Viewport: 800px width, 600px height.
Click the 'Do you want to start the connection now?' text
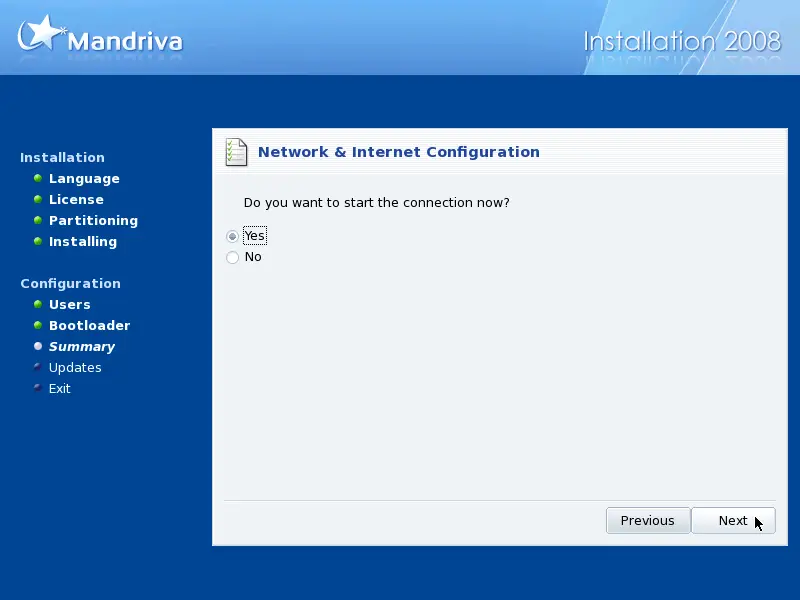pos(377,203)
